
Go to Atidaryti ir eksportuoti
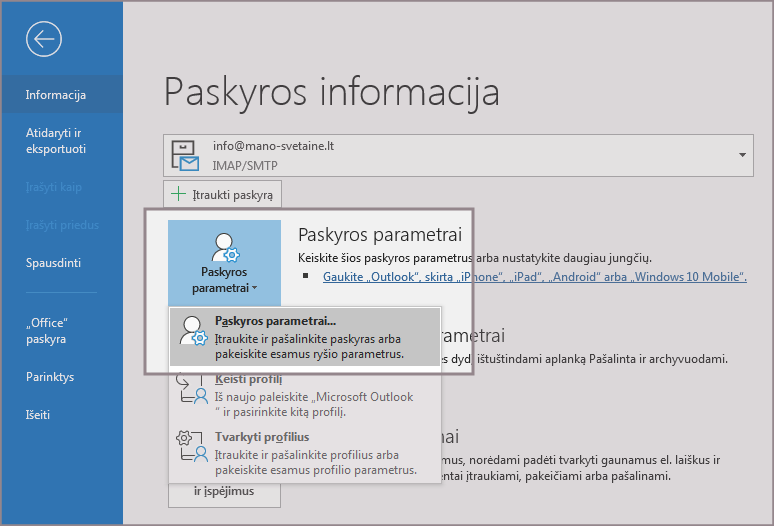click(56, 140)
